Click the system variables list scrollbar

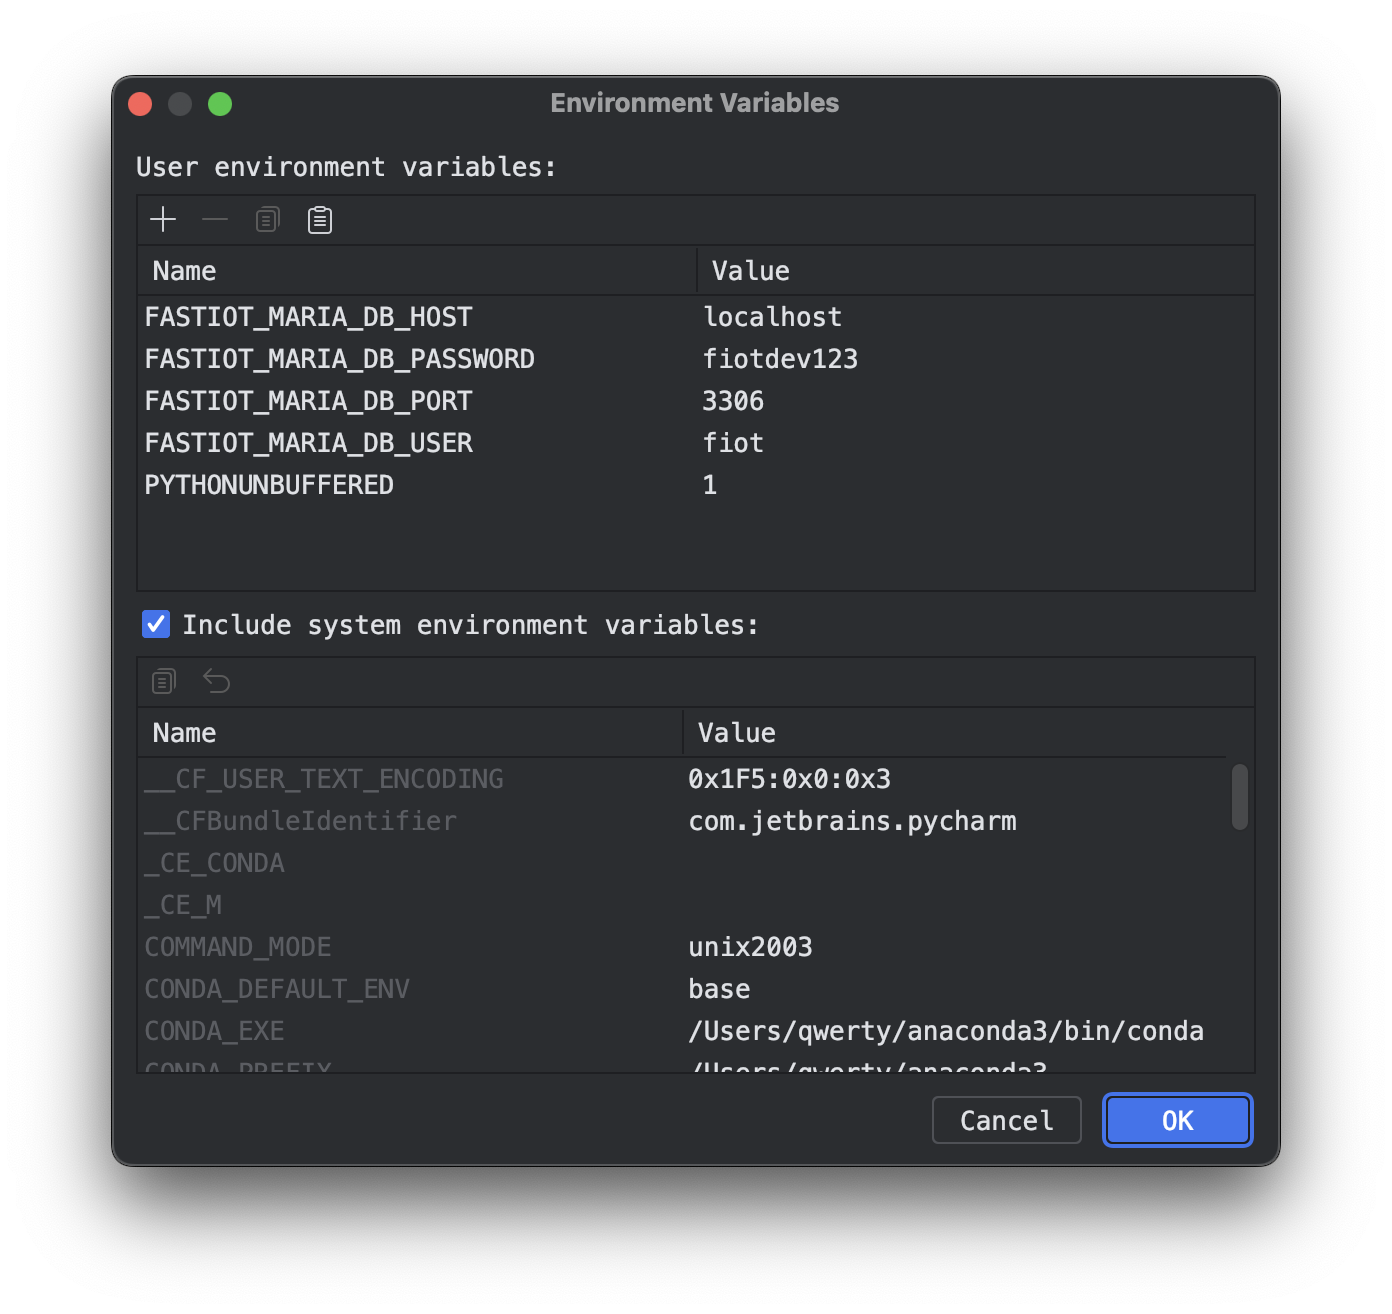click(x=1240, y=797)
